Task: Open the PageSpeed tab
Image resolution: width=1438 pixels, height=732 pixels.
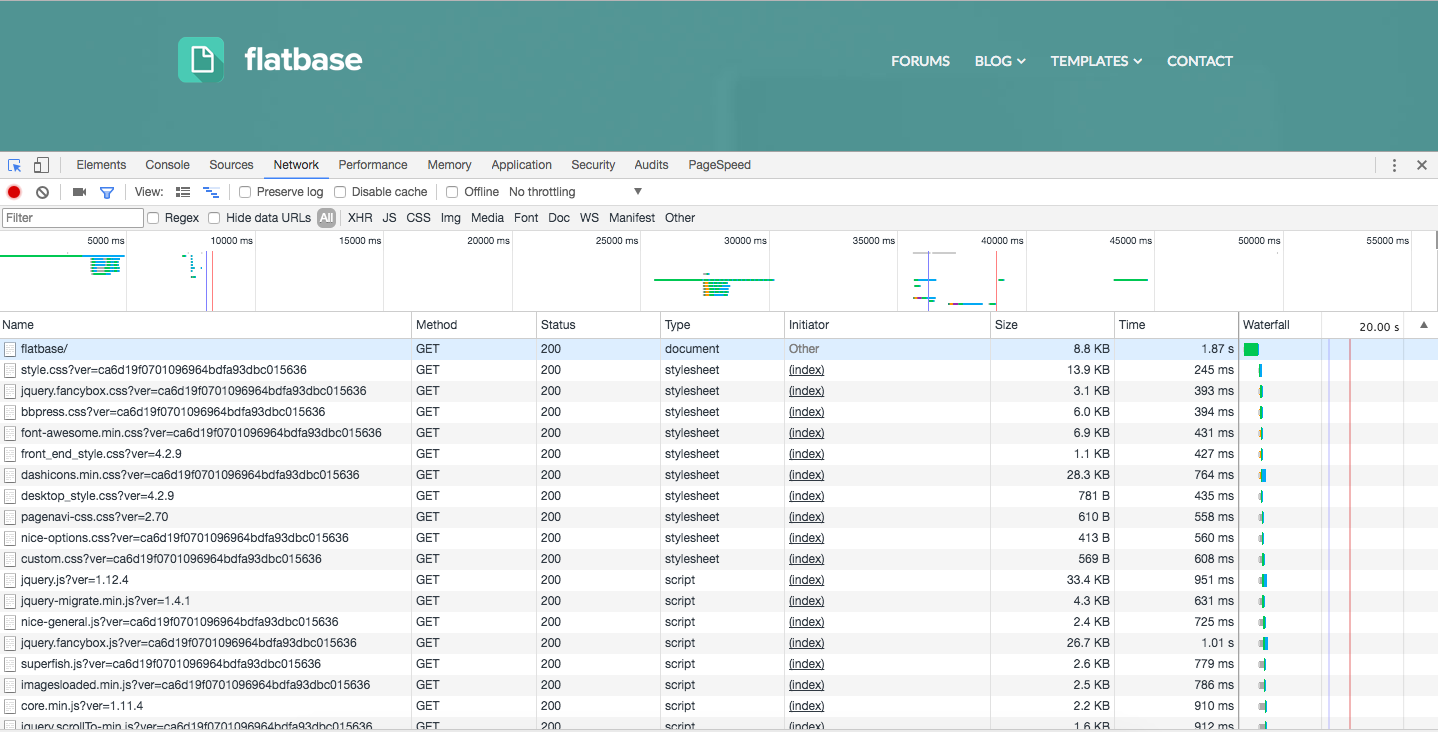Action: (719, 165)
